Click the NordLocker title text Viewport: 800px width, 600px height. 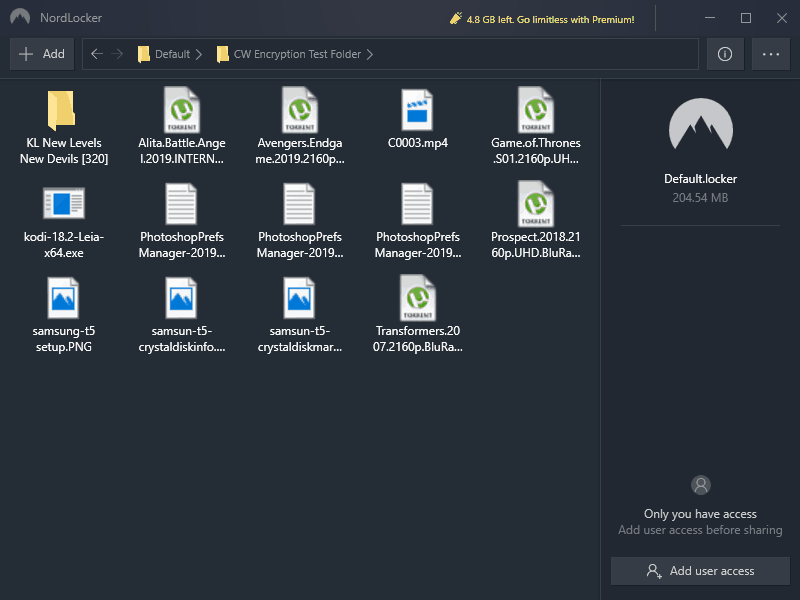(71, 18)
